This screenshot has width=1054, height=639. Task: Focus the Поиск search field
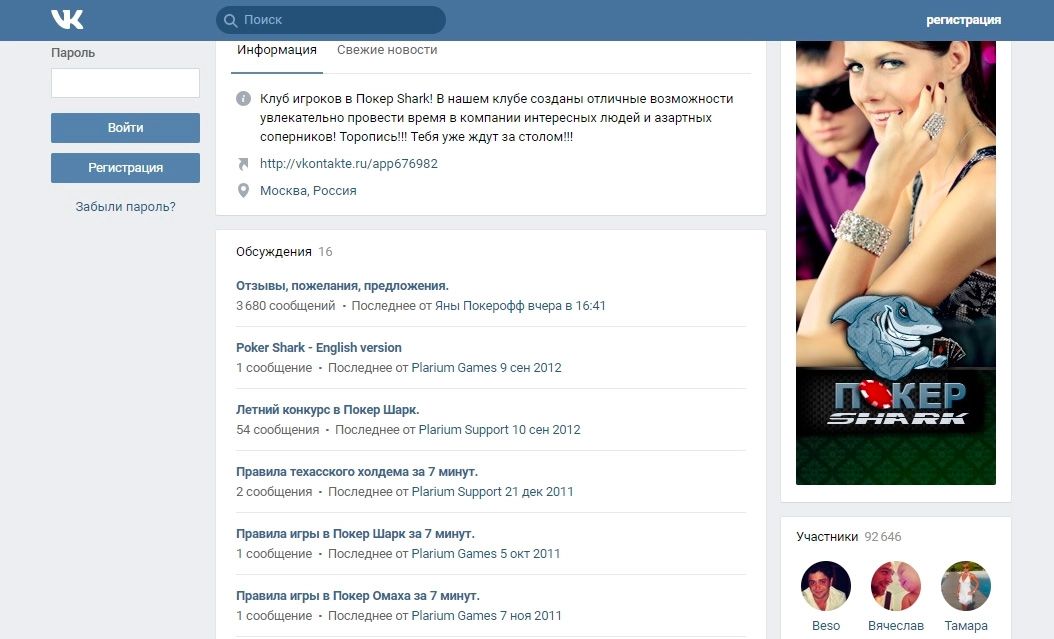click(x=331, y=20)
